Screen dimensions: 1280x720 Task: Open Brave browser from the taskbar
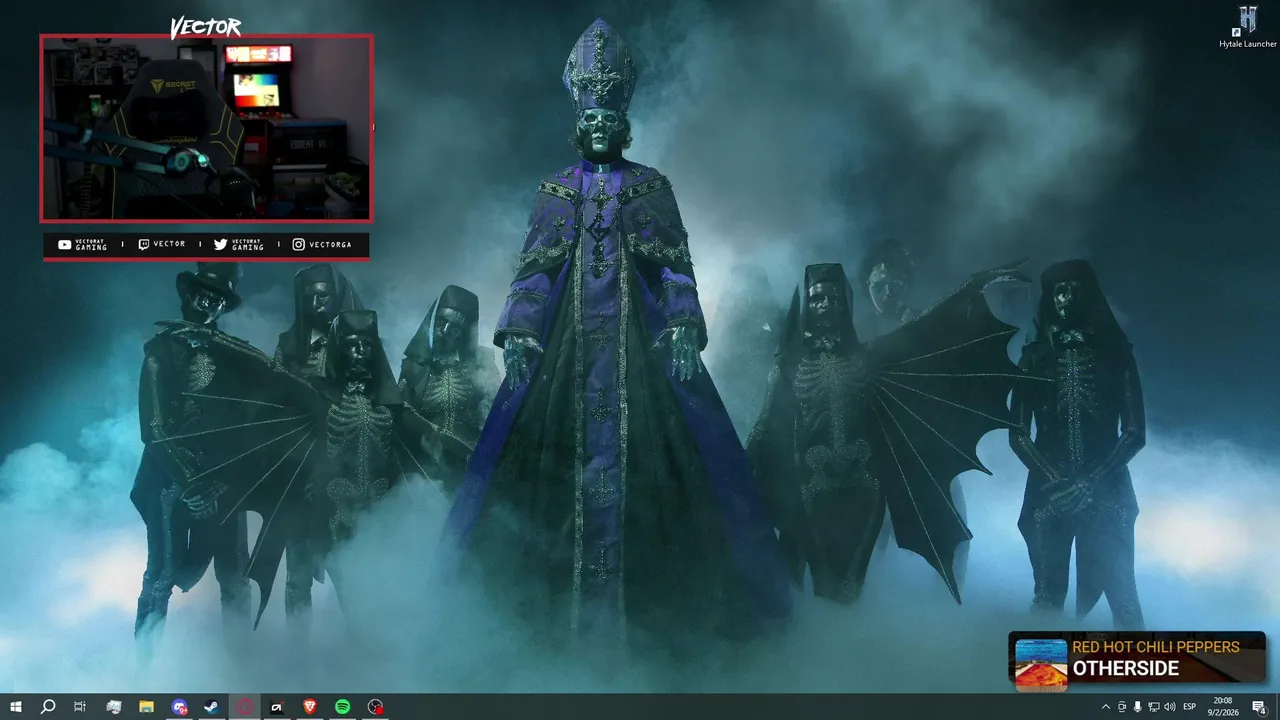[x=310, y=707]
